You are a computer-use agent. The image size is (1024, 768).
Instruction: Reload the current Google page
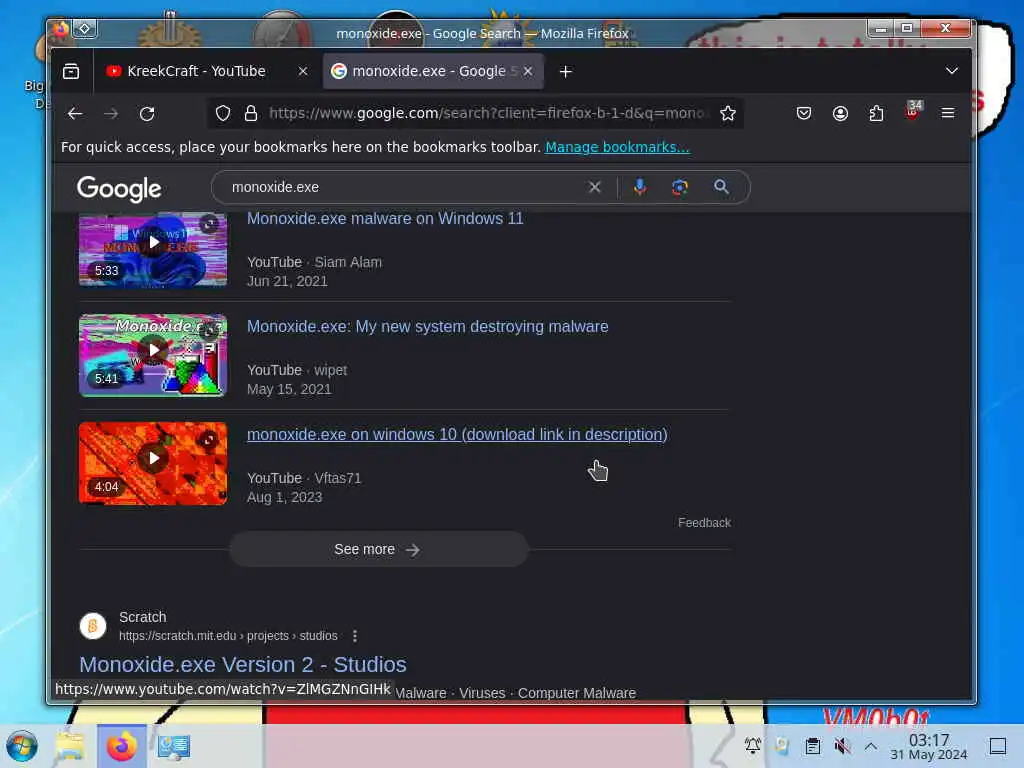click(x=147, y=114)
